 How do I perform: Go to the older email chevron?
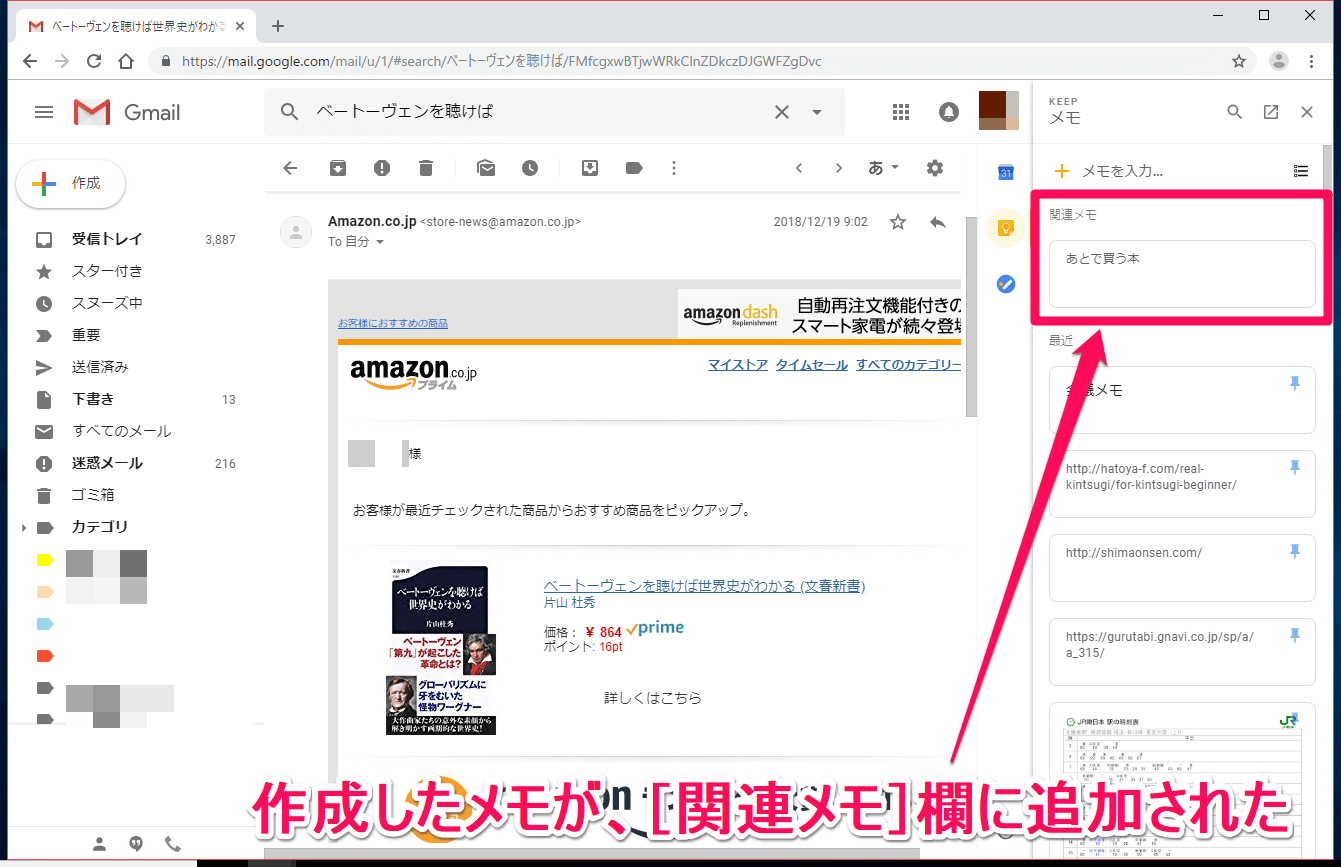tap(839, 168)
